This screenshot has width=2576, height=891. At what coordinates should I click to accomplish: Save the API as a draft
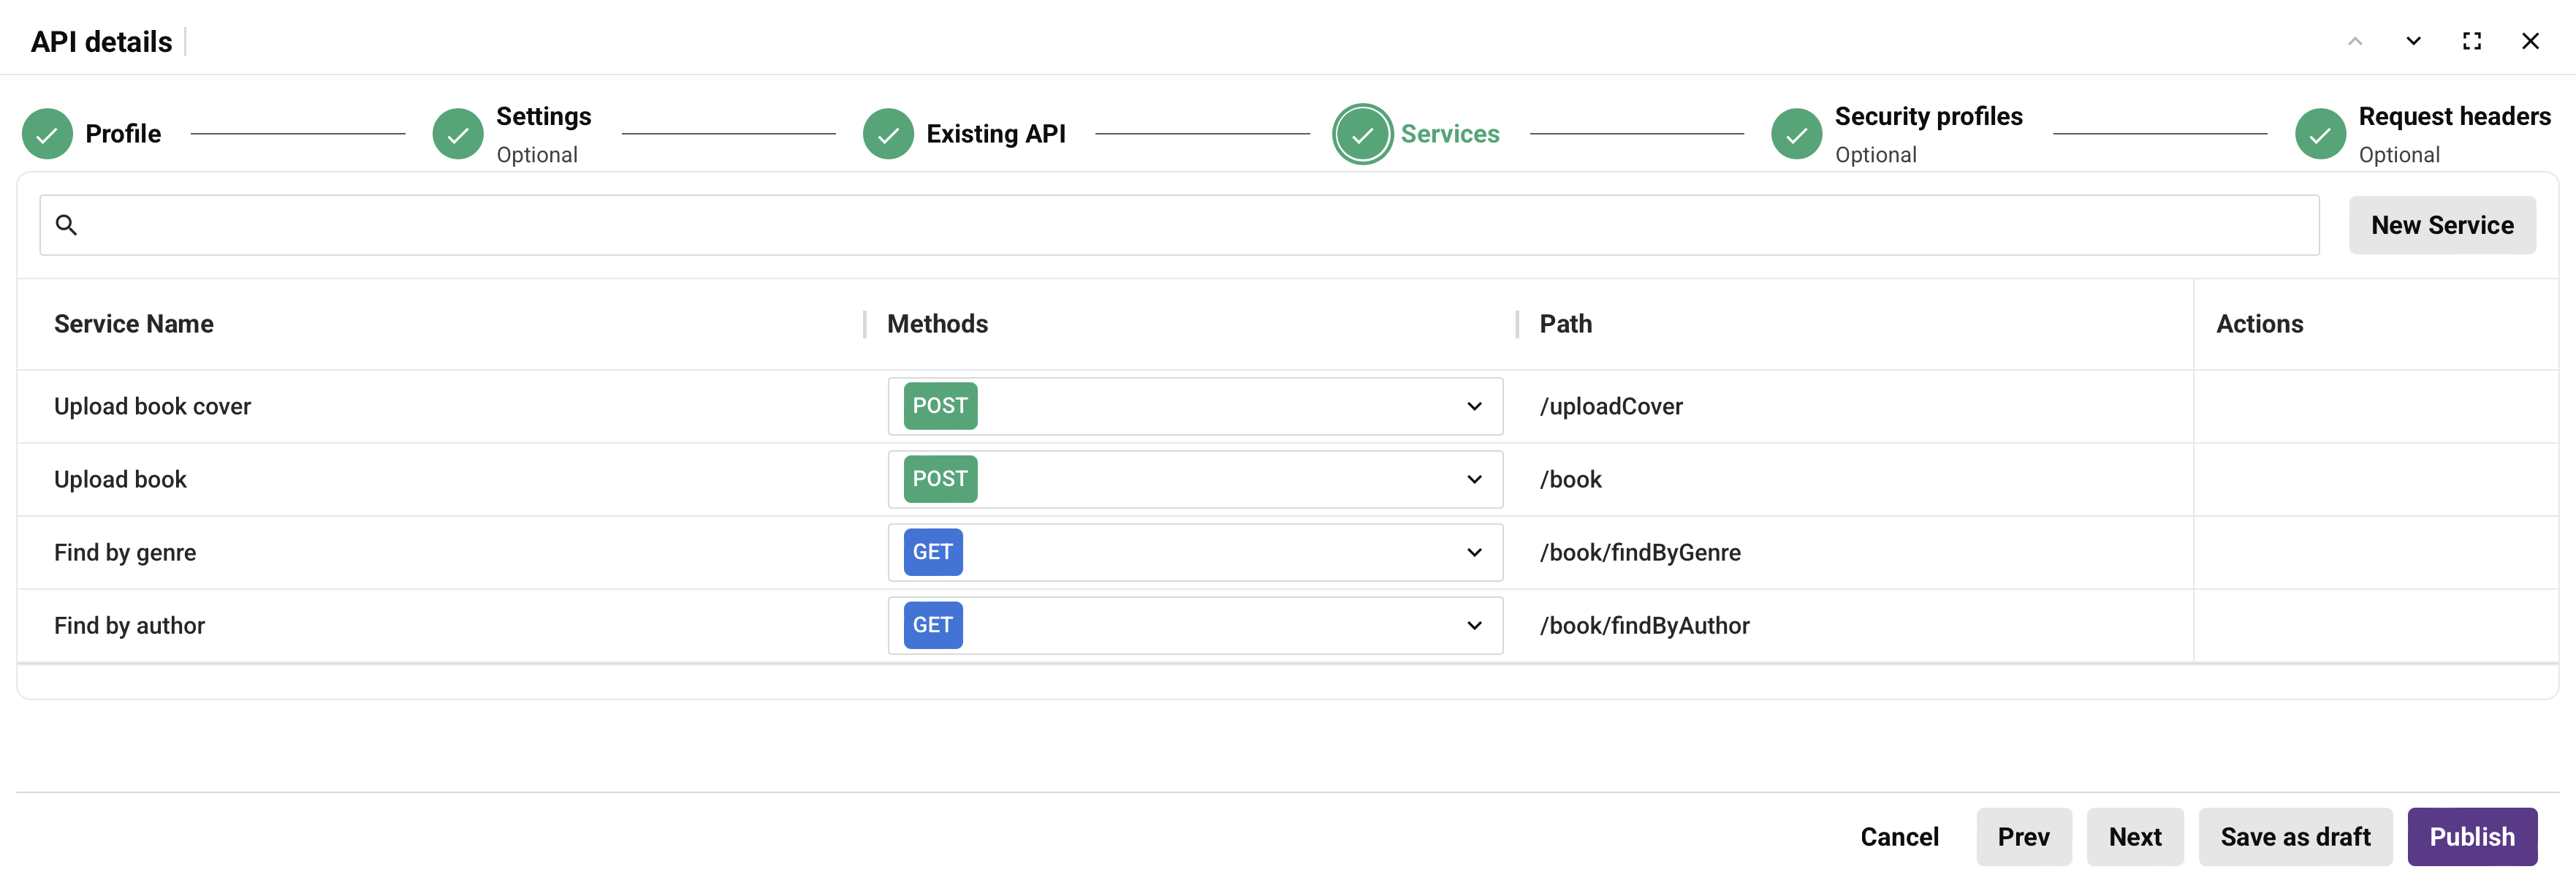[2295, 837]
